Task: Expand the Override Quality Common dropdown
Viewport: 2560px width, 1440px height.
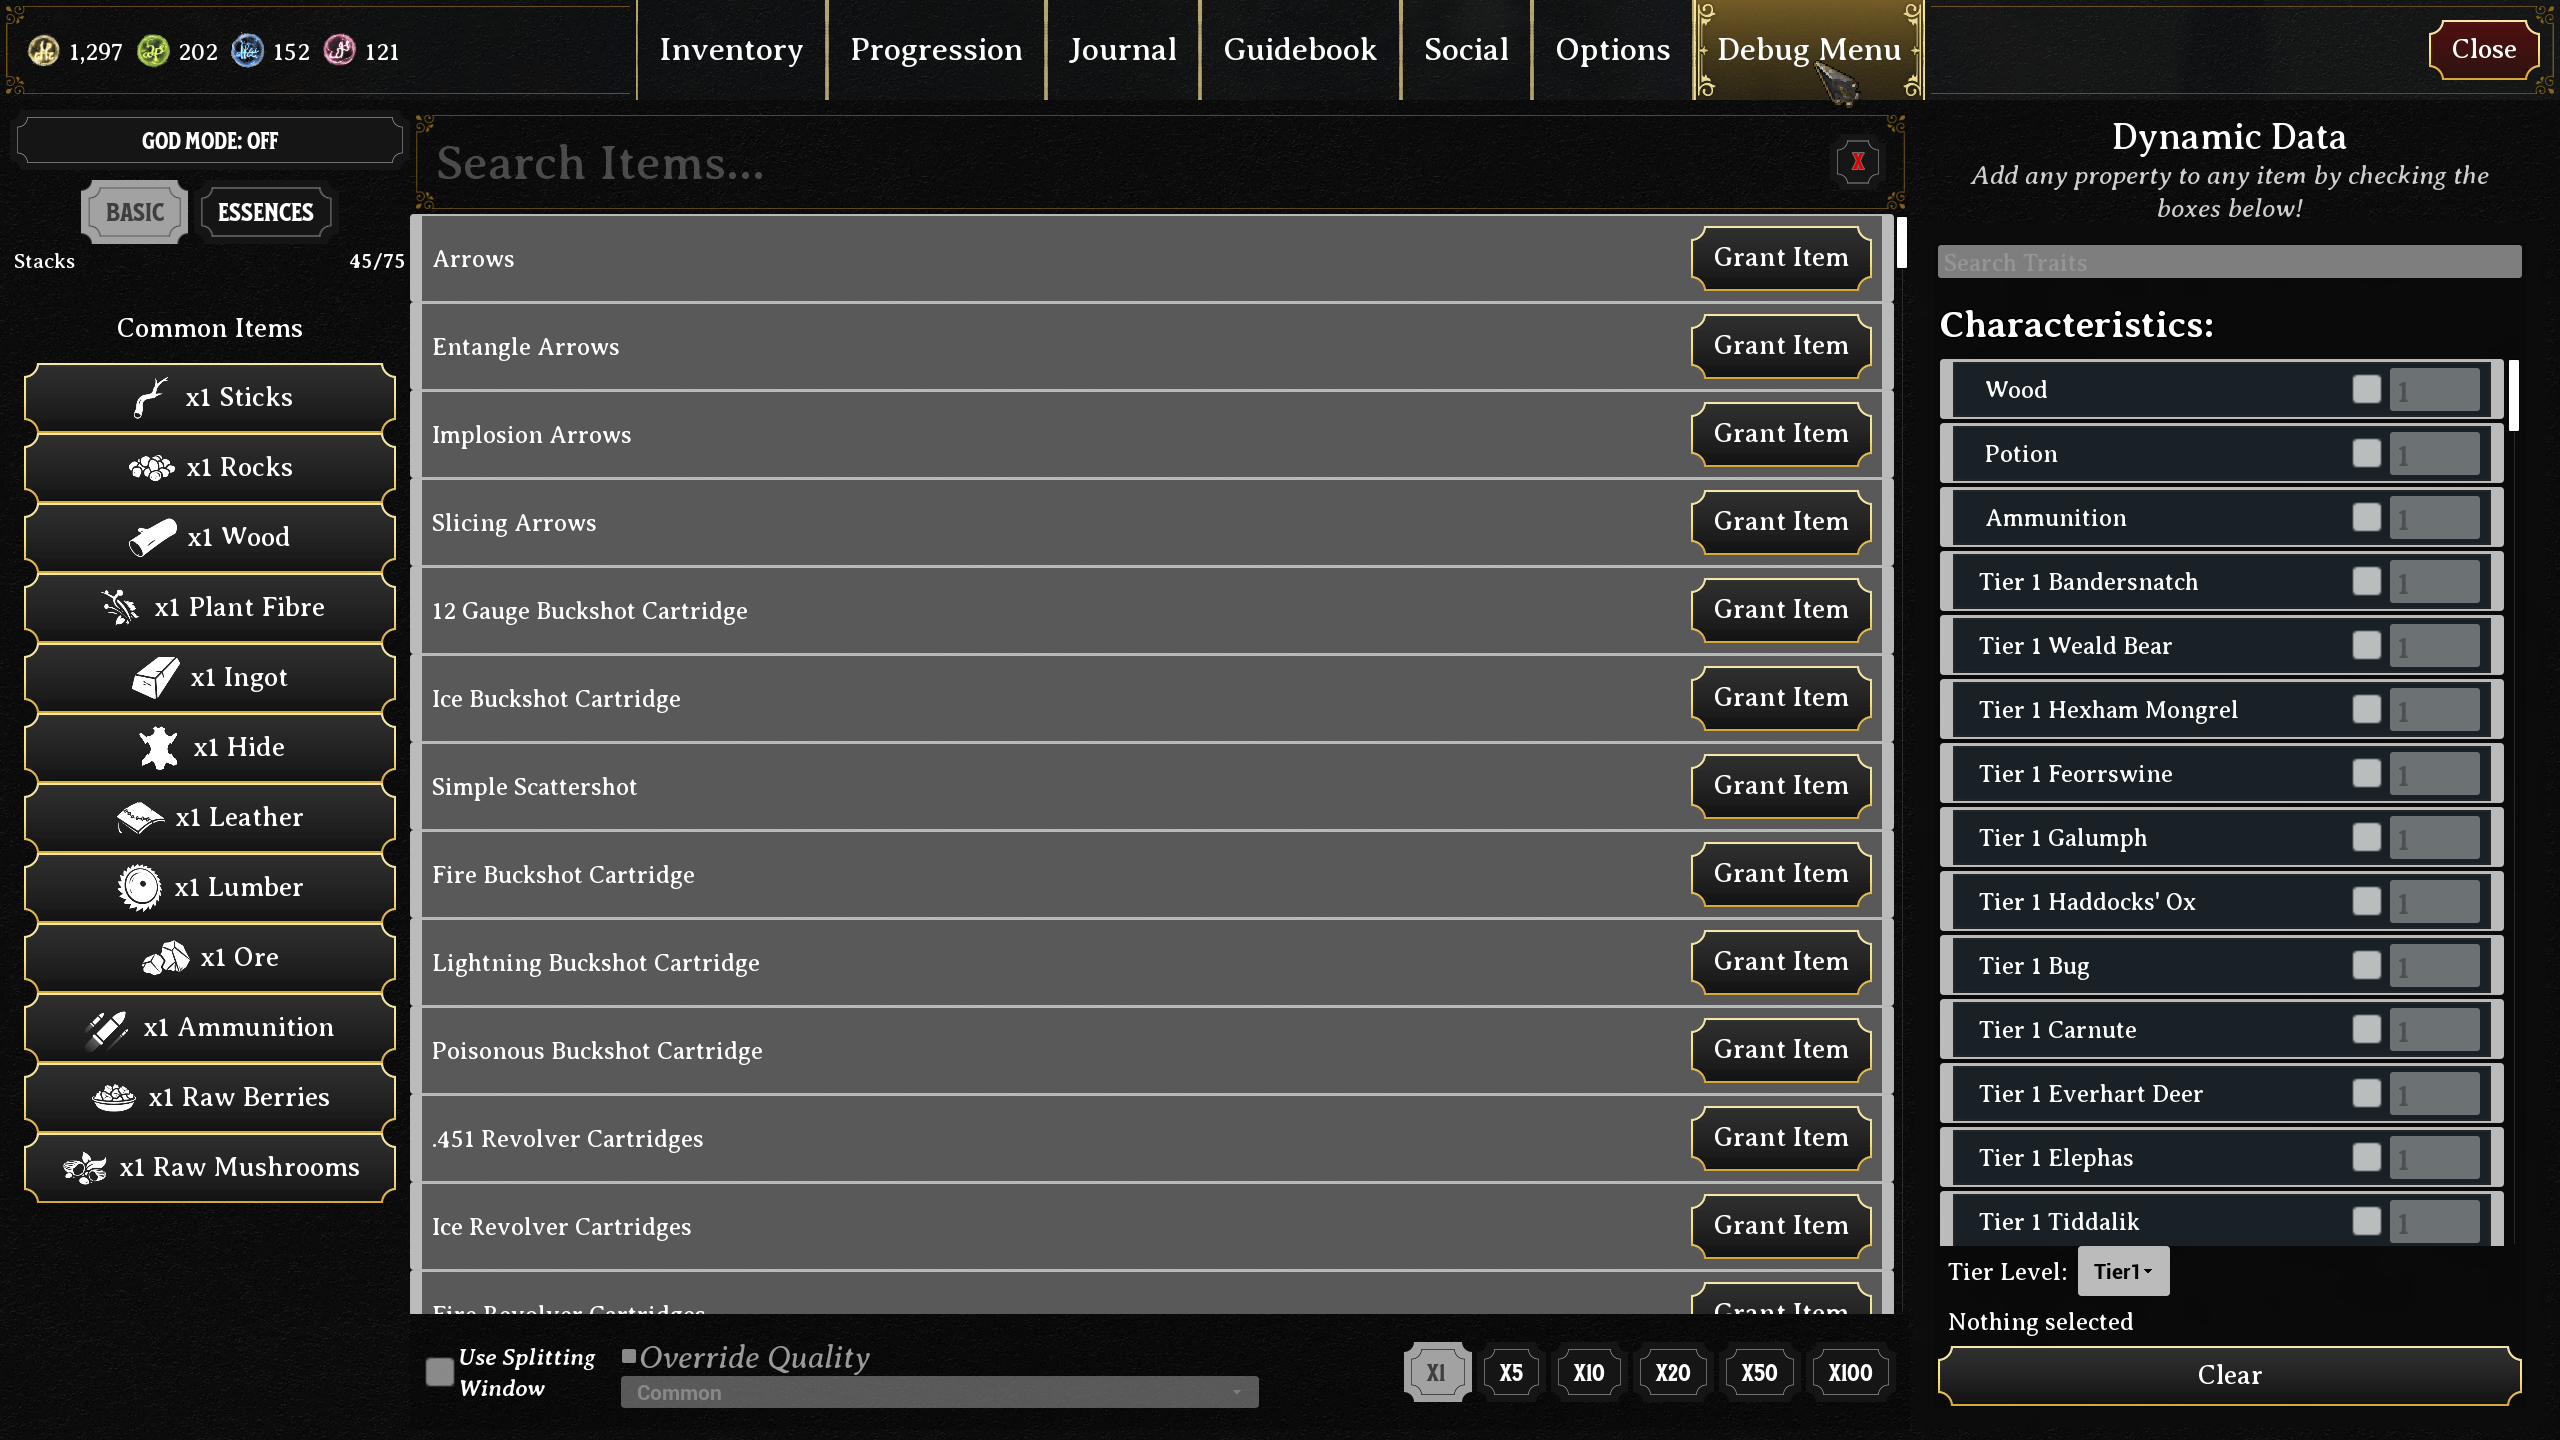Action: coord(938,1392)
